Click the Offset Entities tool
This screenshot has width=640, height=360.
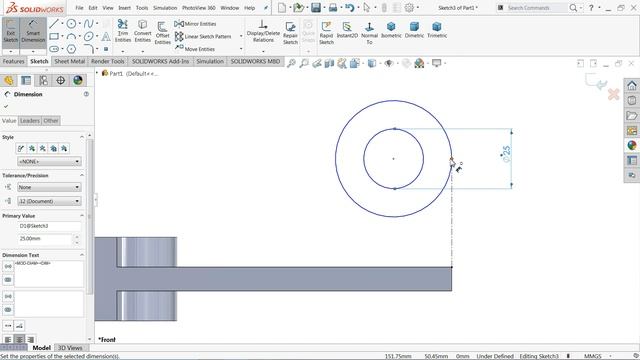[x=162, y=33]
